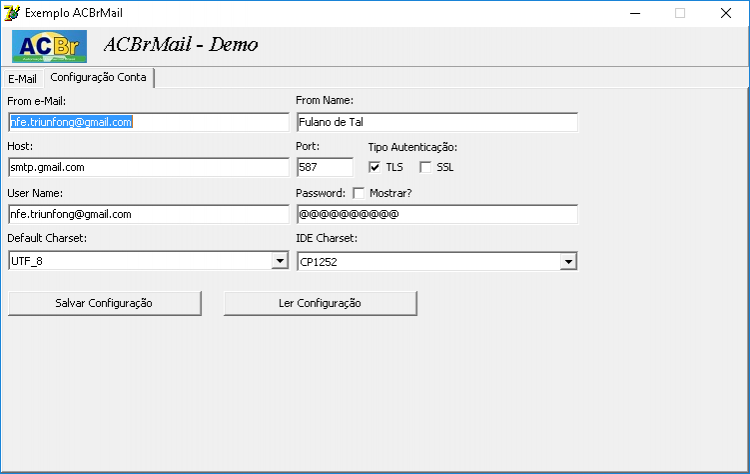
Task: Click the 'ACBrMail - Demo' heading text
Action: pyautogui.click(x=181, y=44)
